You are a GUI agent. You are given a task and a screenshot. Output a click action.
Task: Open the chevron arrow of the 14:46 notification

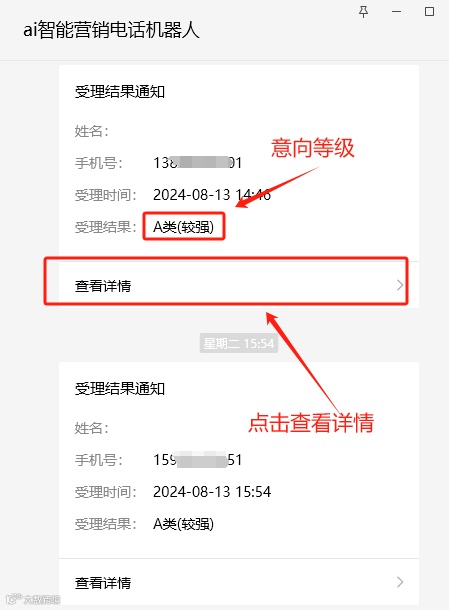tap(400, 285)
